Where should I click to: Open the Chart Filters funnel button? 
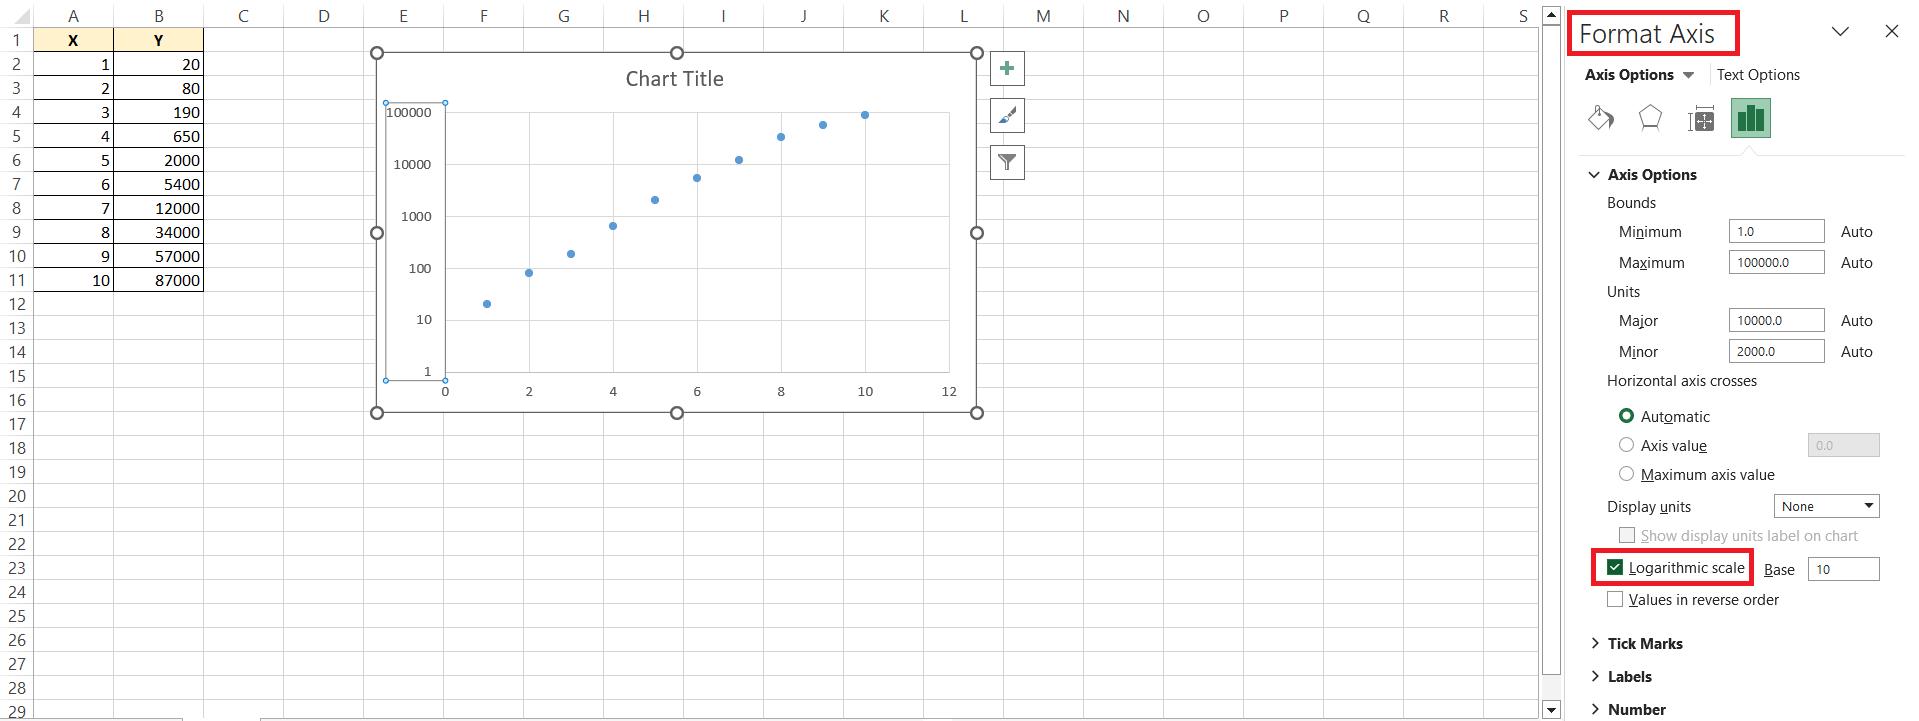pyautogui.click(x=1007, y=162)
